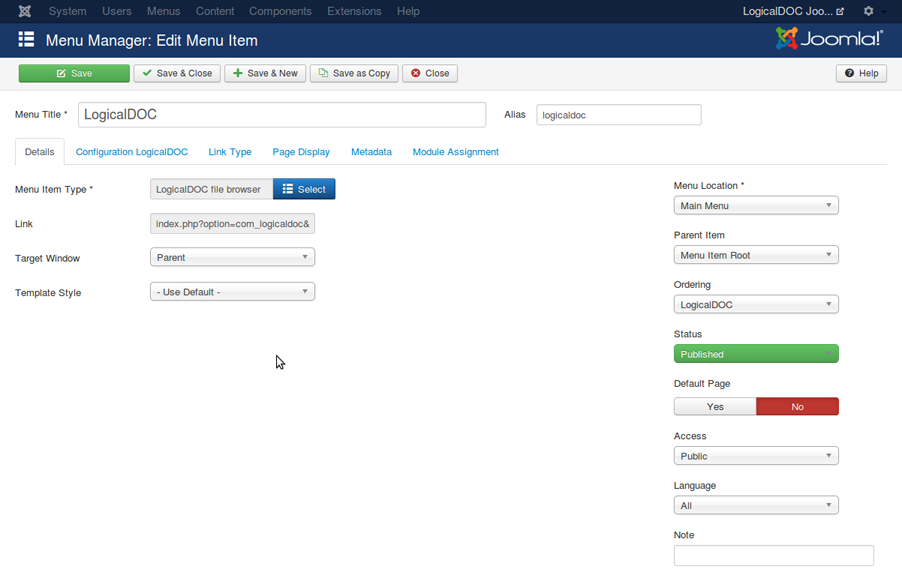Viewport: 902px width, 584px height.
Task: Click Save as Copy button
Action: [354, 73]
